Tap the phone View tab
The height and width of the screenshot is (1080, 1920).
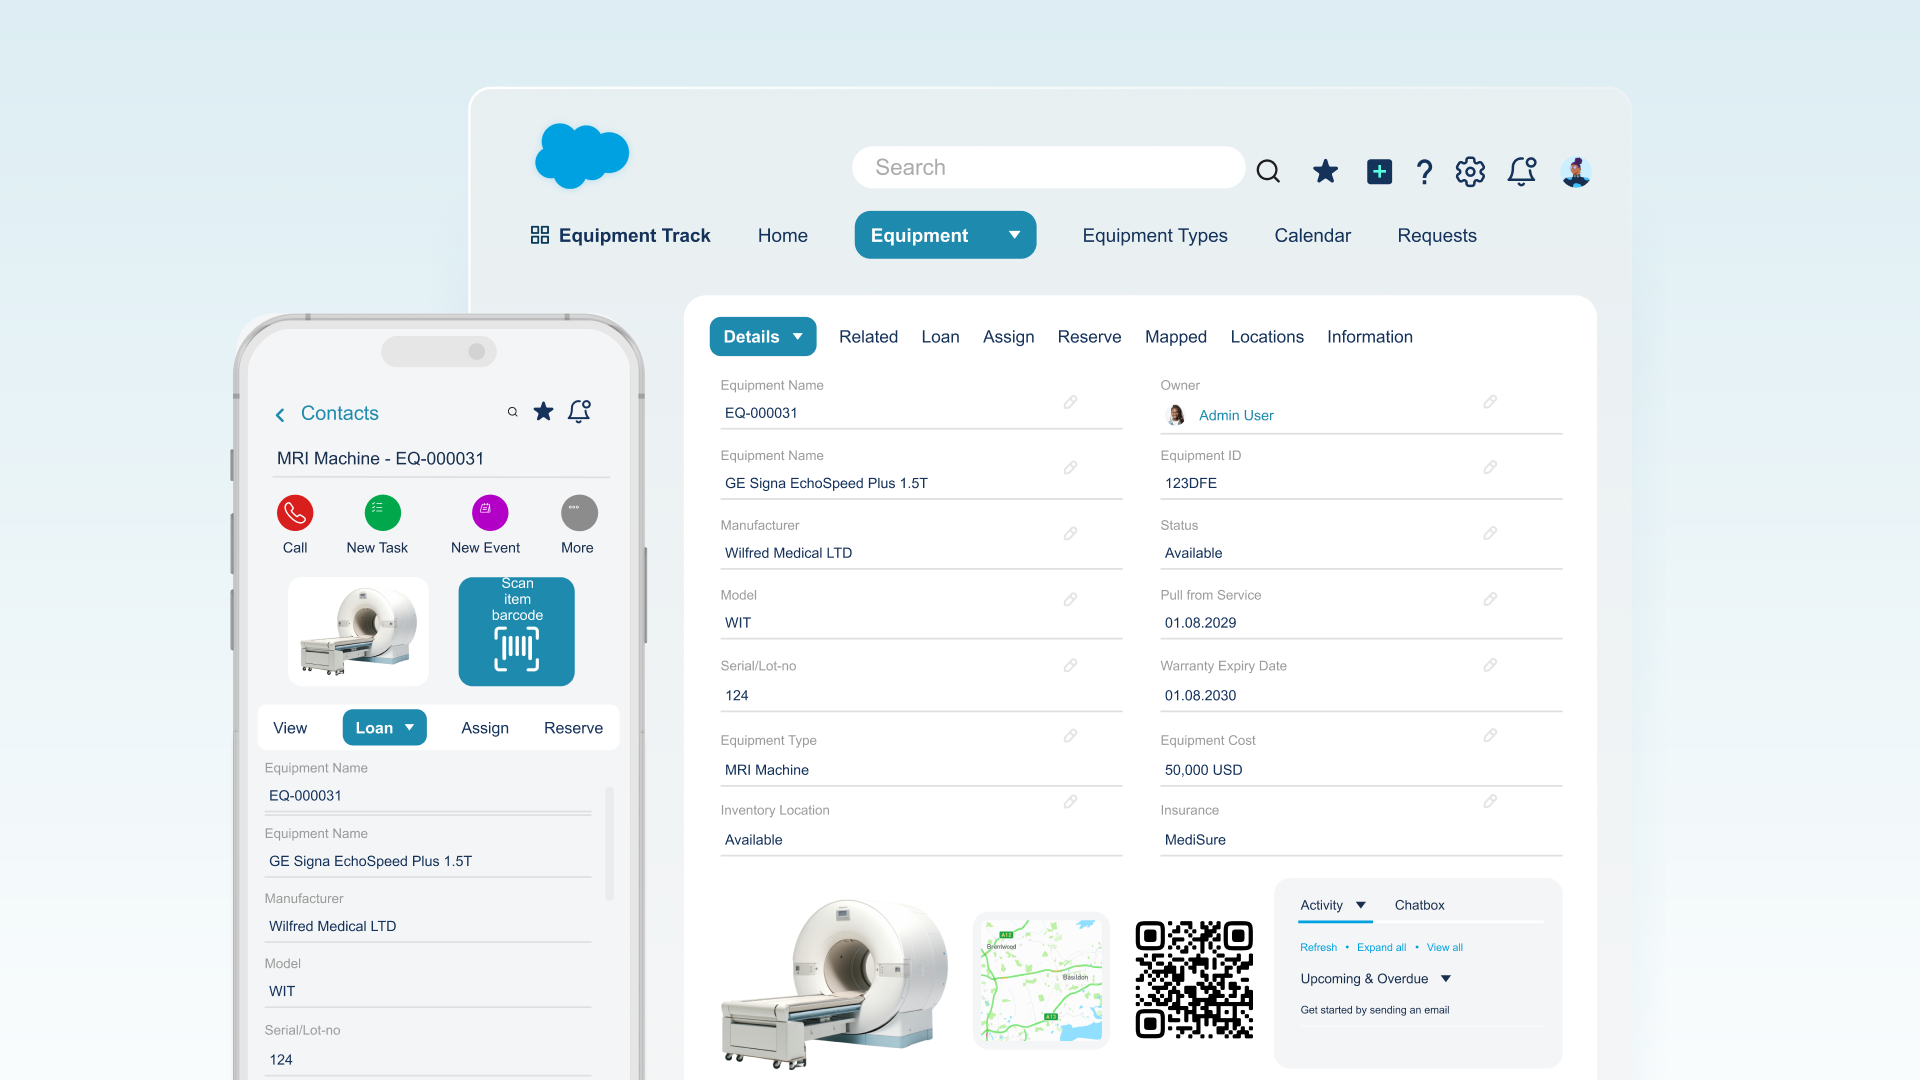(x=290, y=728)
